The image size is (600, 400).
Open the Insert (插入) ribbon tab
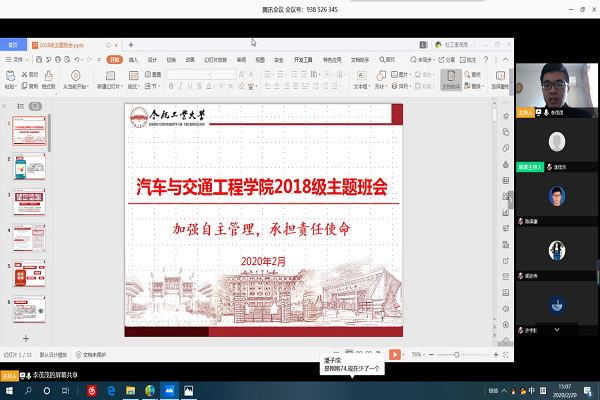coord(133,60)
